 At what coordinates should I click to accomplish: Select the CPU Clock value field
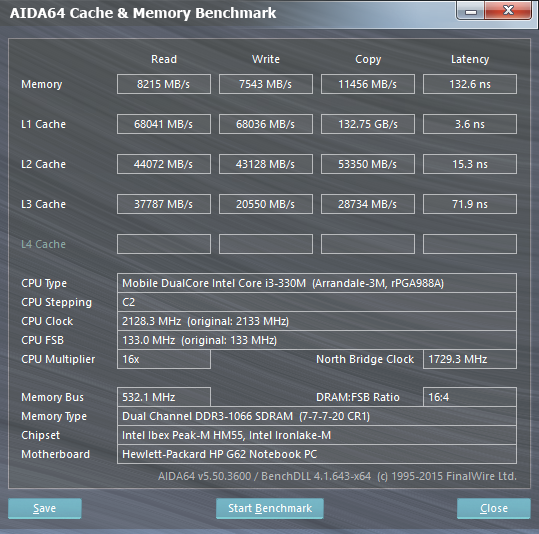(x=317, y=321)
